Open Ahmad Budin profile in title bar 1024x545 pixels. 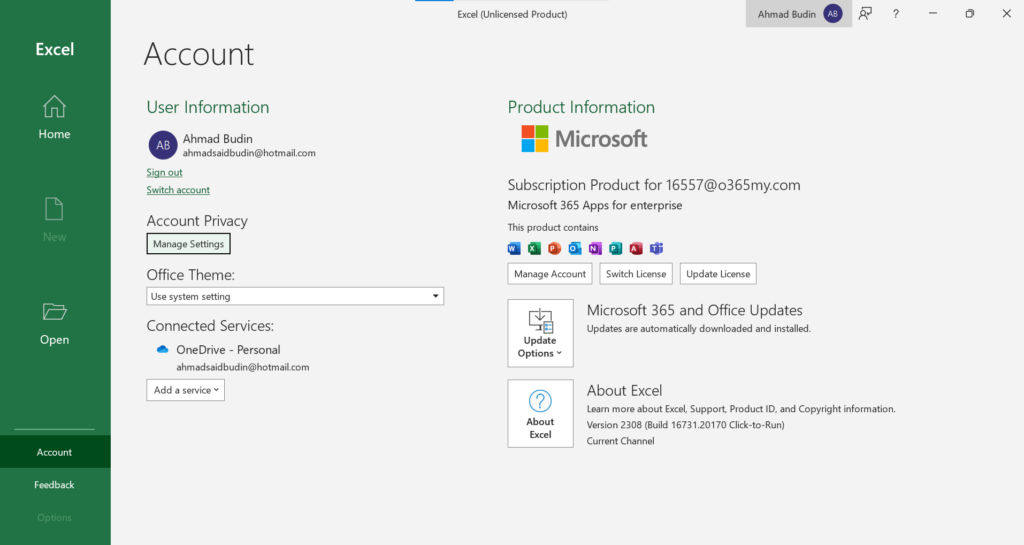click(x=799, y=14)
